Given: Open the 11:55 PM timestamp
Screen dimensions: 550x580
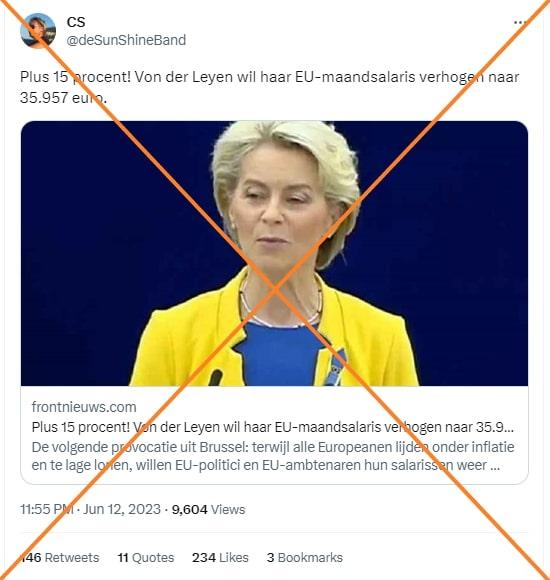Looking at the screenshot, I should (x=47, y=509).
